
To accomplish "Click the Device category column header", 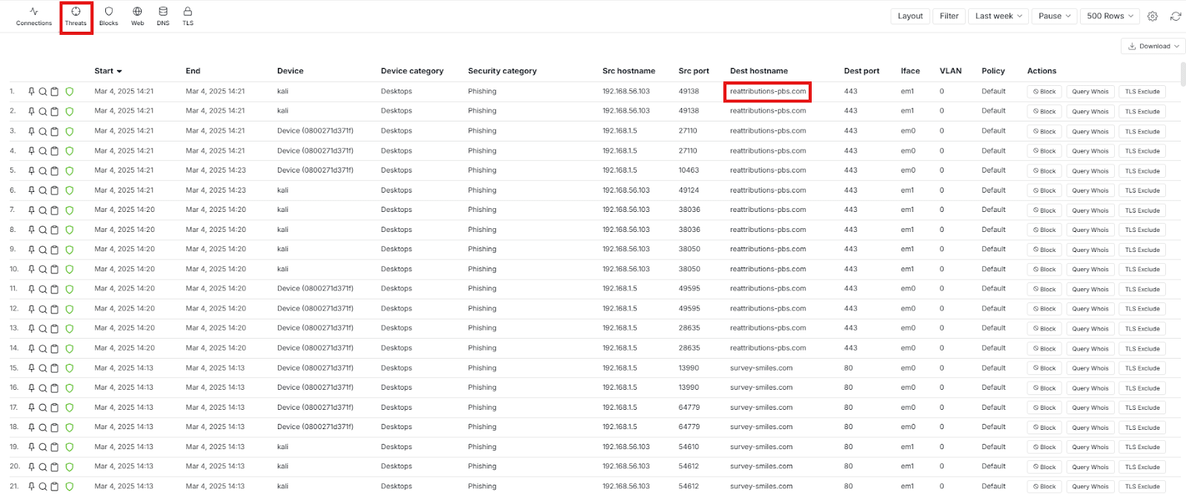I will click(412, 71).
